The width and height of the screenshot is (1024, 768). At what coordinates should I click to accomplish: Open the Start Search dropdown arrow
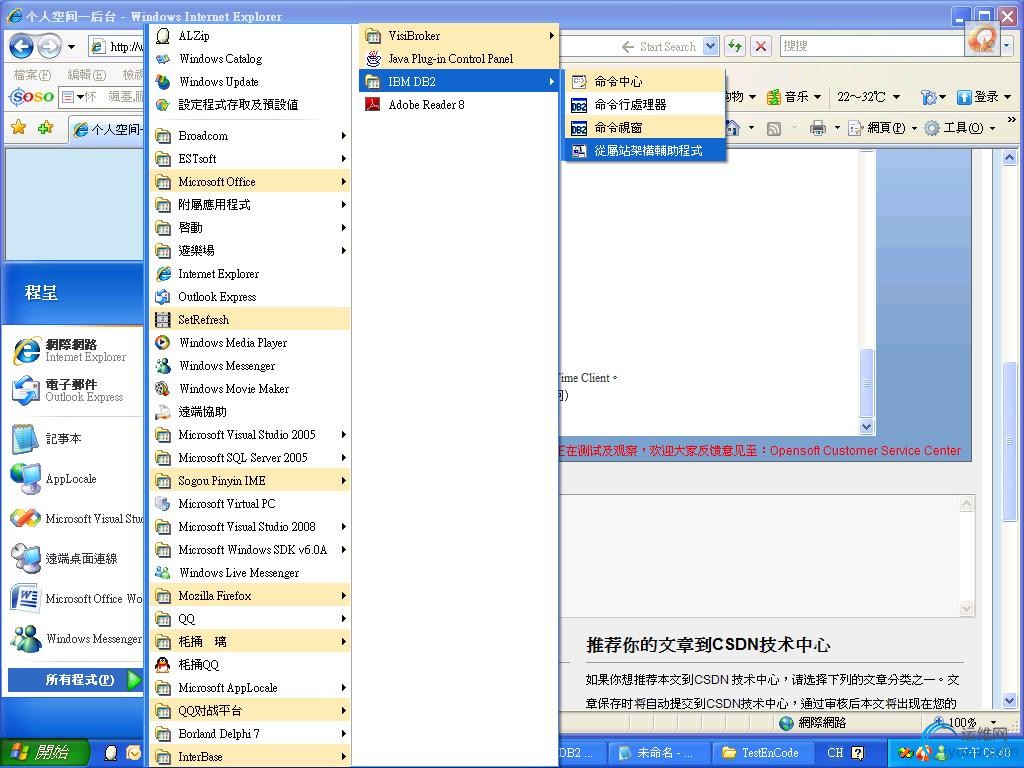coord(711,46)
